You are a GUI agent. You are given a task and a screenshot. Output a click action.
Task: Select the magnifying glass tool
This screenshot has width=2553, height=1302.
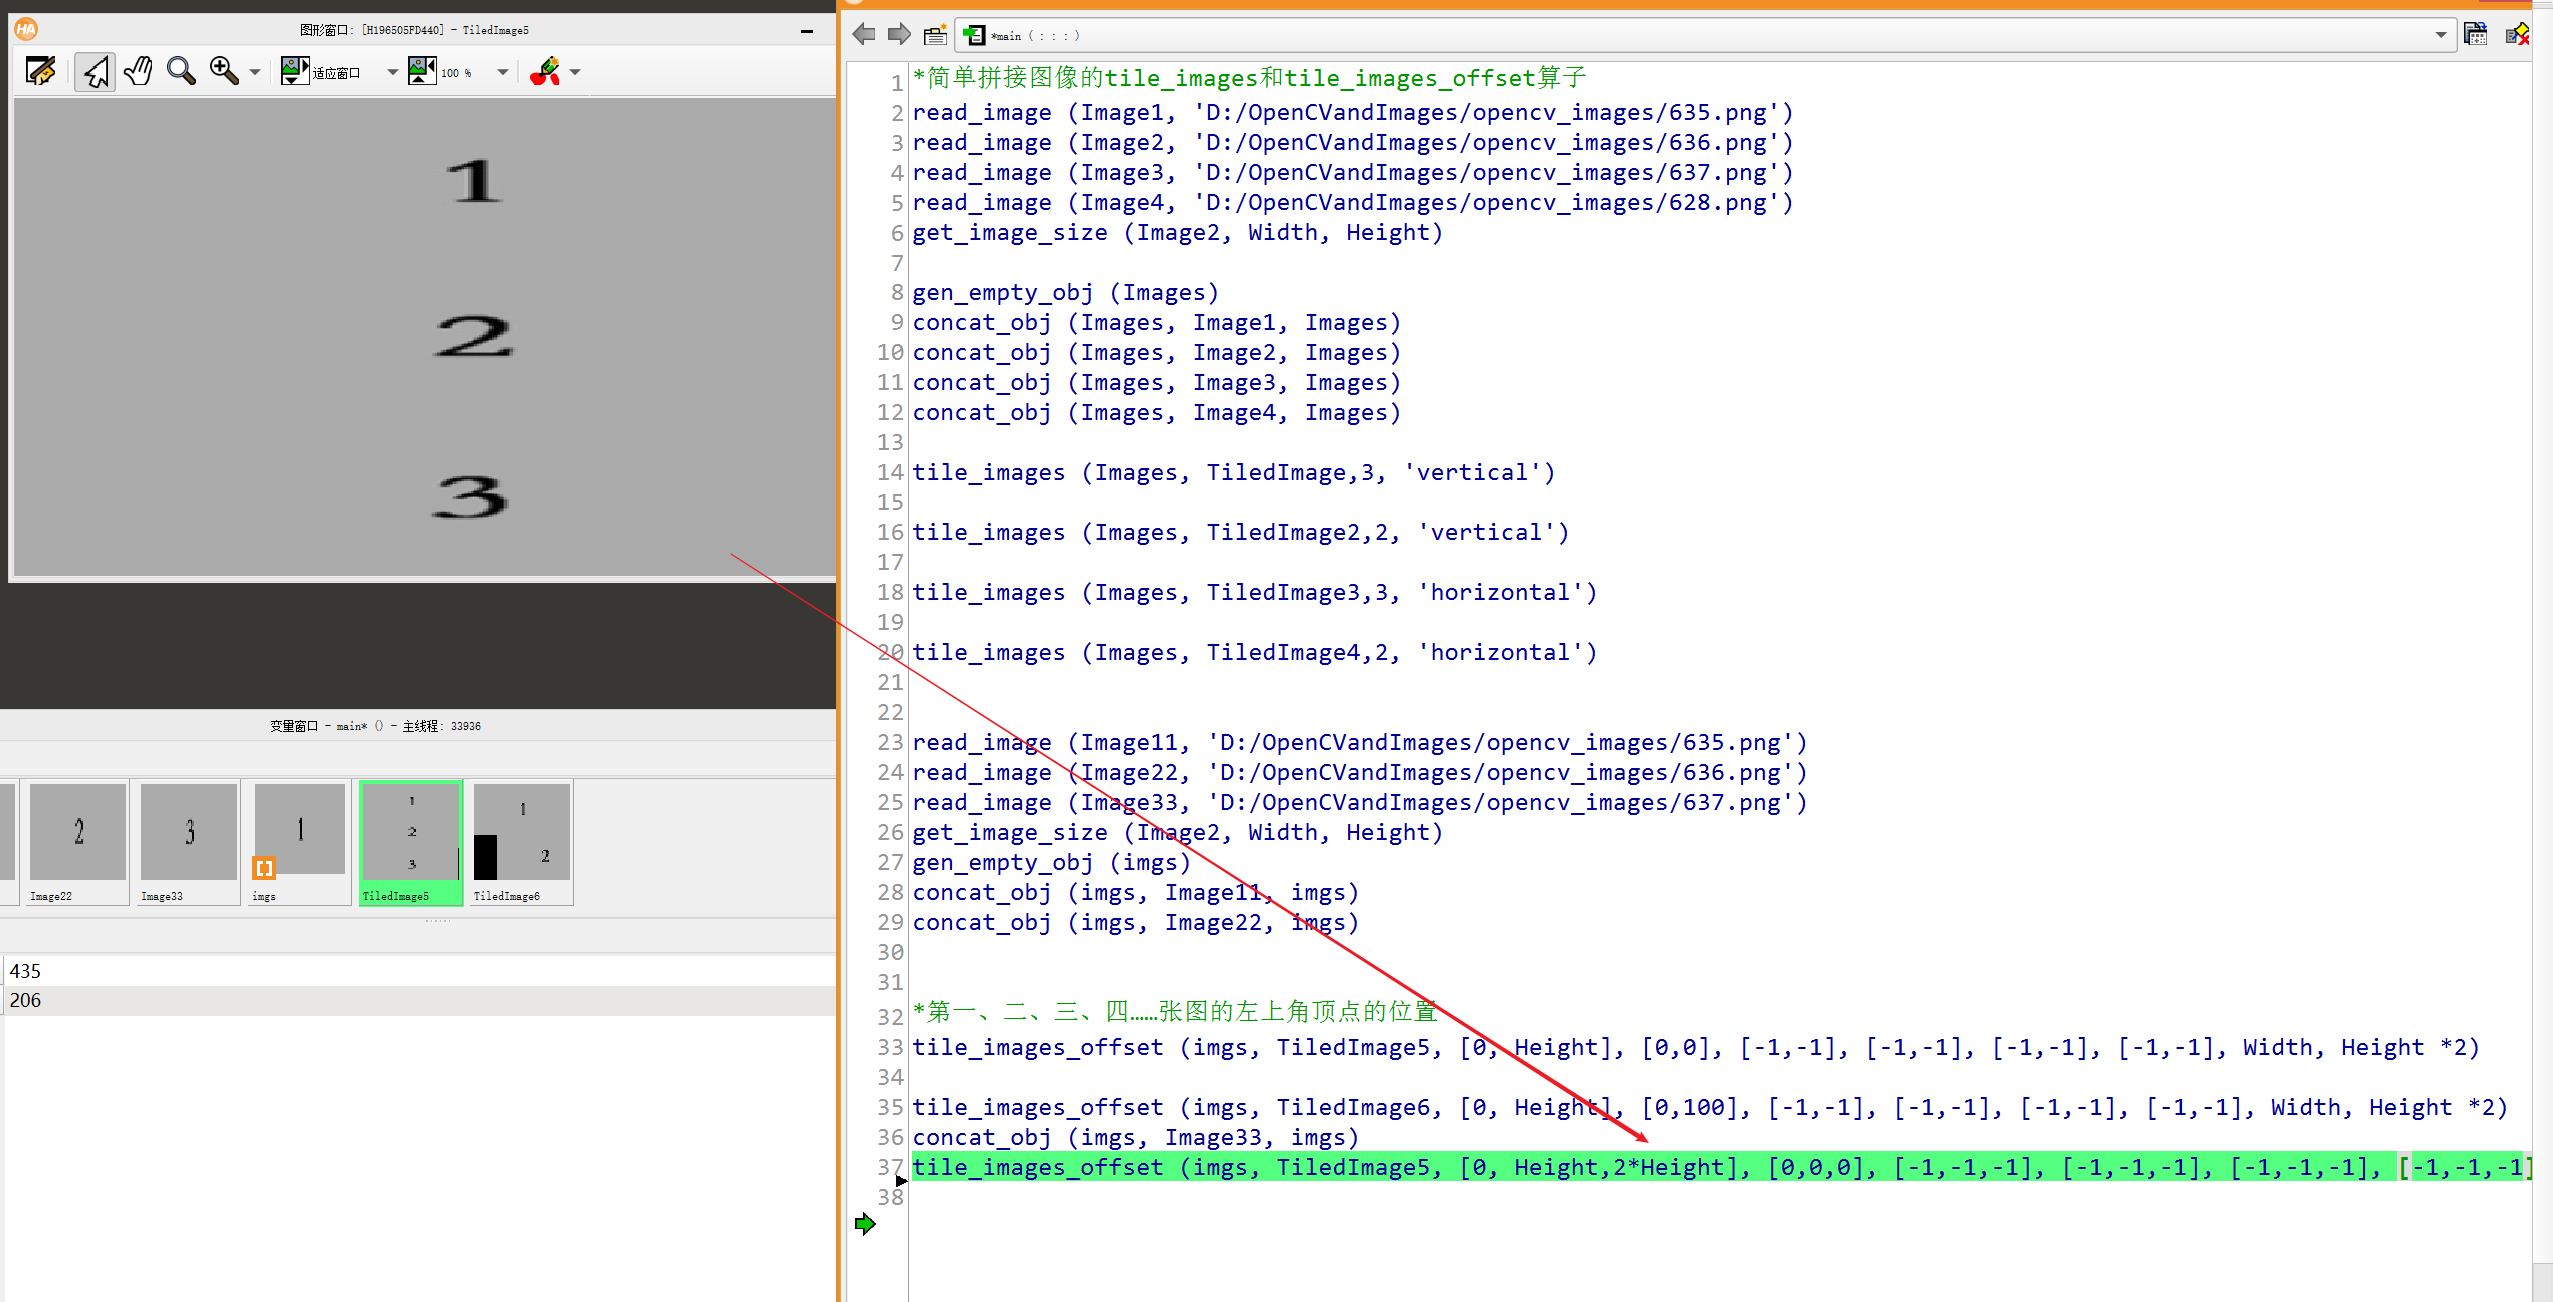[x=180, y=71]
